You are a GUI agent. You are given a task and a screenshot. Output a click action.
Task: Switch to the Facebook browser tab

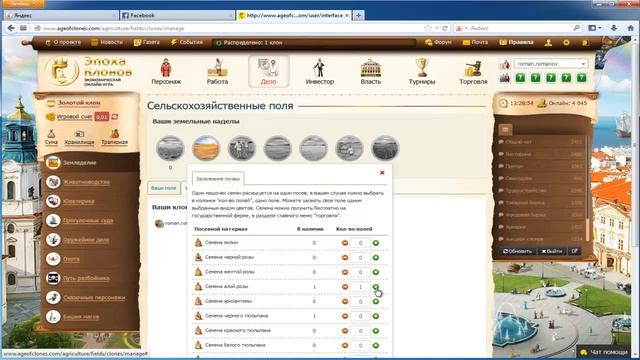point(177,16)
